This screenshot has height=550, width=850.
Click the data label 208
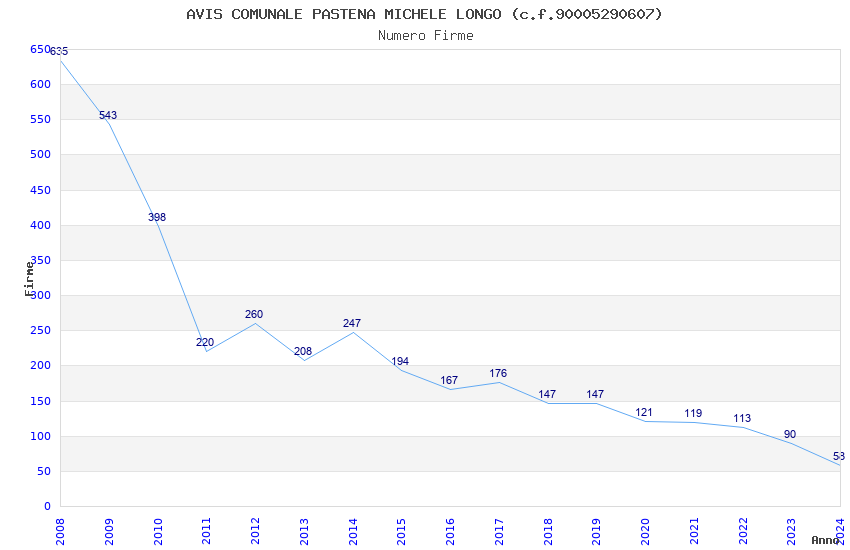303,351
